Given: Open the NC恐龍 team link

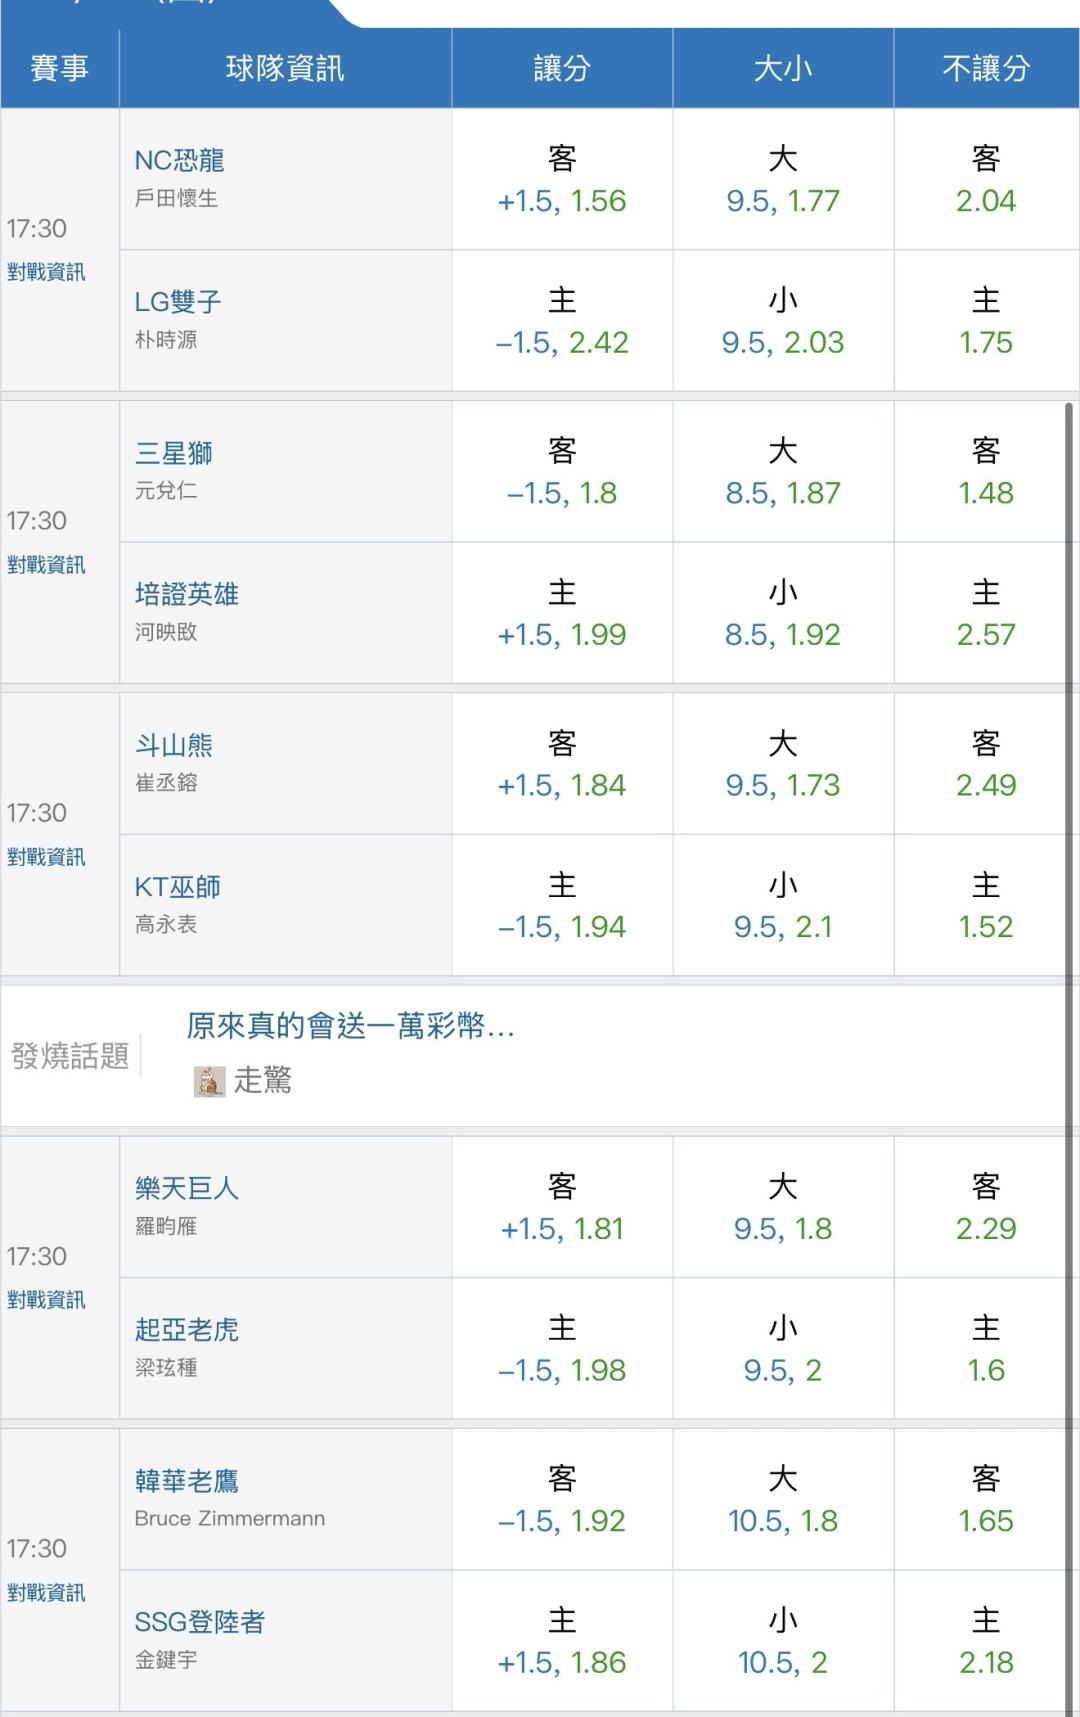Looking at the screenshot, I should (180, 160).
